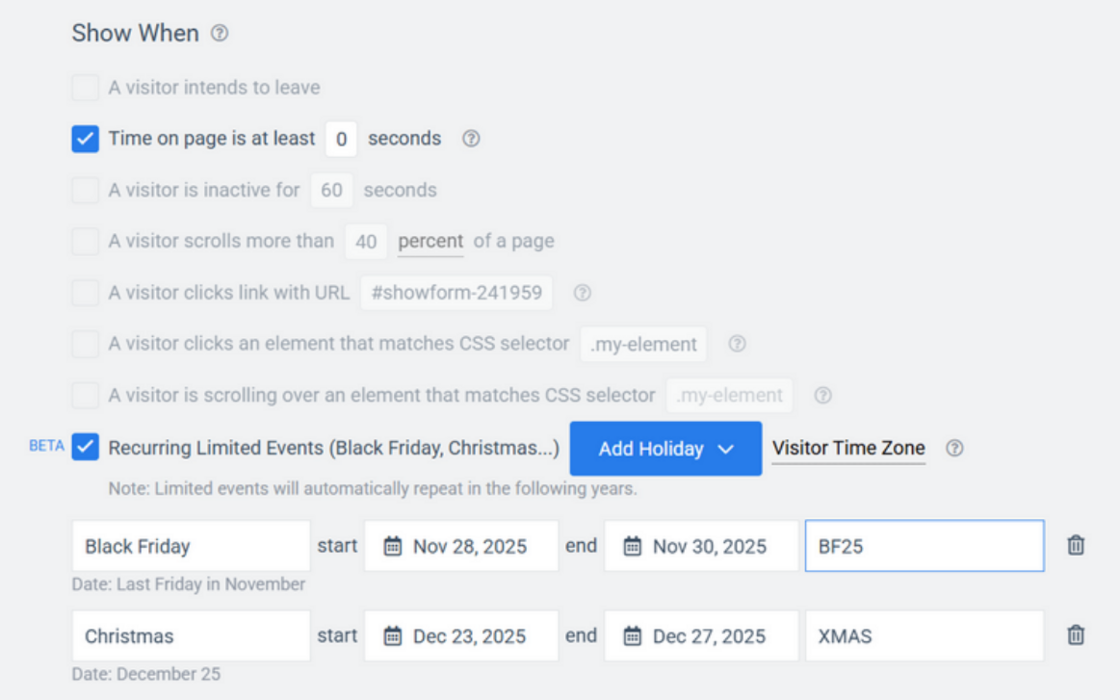1120x700 pixels.
Task: Click the Black Friday end date Nov 30, 2025
Action: (x=709, y=546)
